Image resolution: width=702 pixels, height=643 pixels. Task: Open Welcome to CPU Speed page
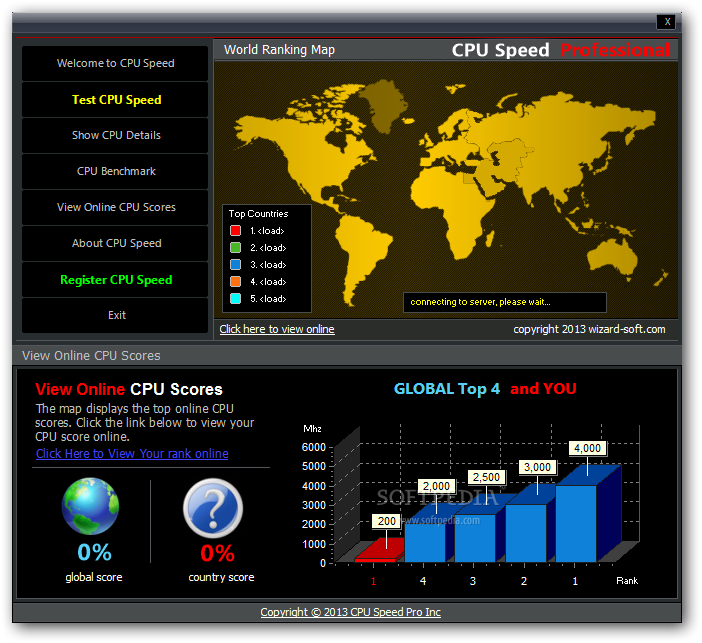pyautogui.click(x=115, y=63)
